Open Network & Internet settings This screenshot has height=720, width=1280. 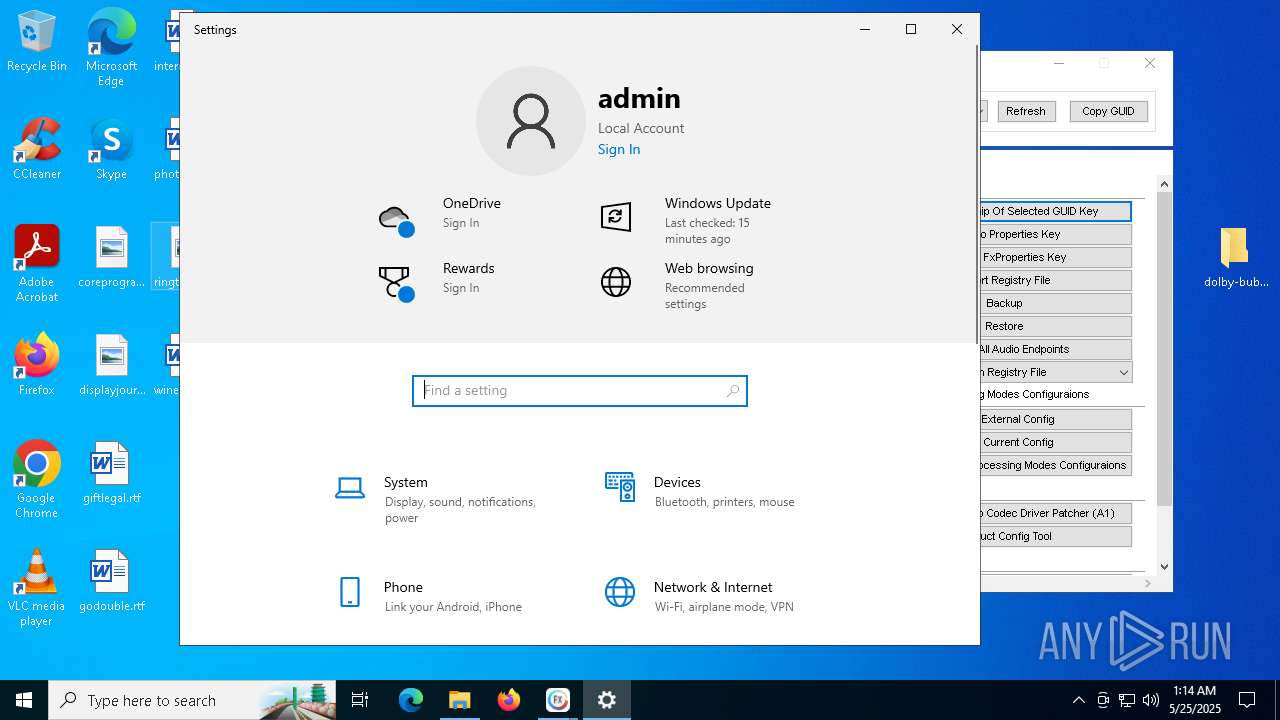(700, 596)
